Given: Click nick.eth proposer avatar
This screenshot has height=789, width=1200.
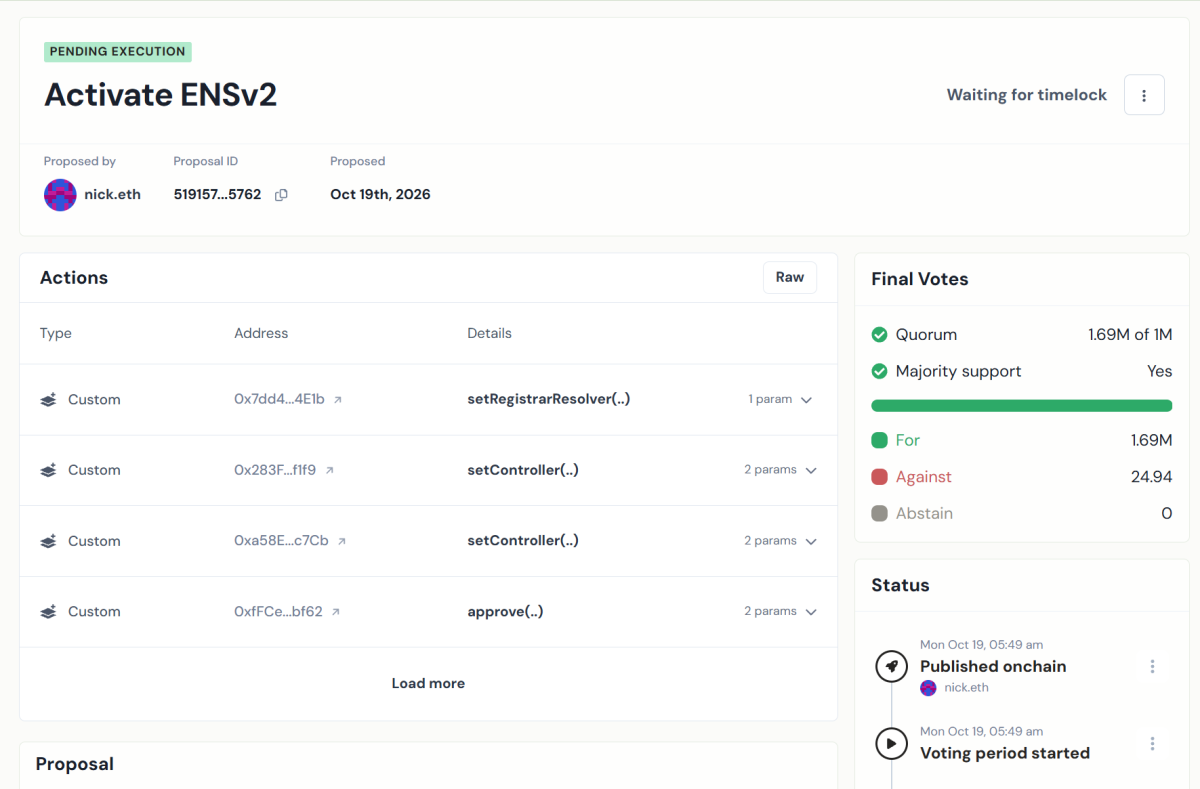Looking at the screenshot, I should (x=60, y=195).
